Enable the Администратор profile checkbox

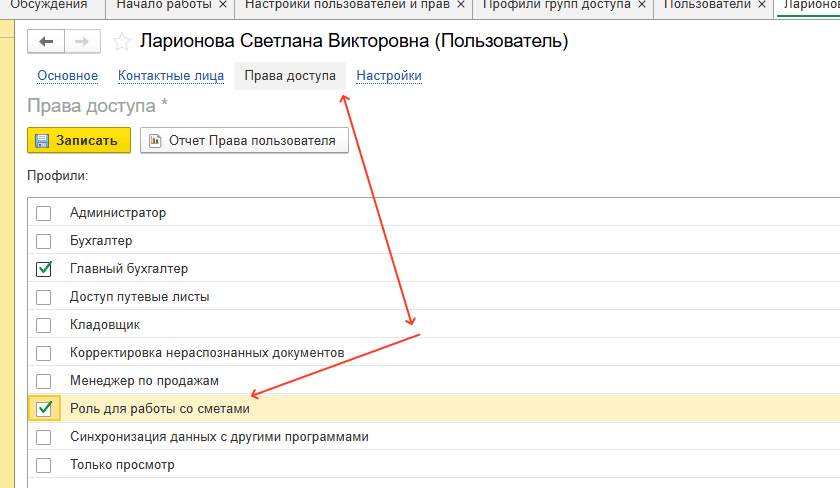[43, 213]
